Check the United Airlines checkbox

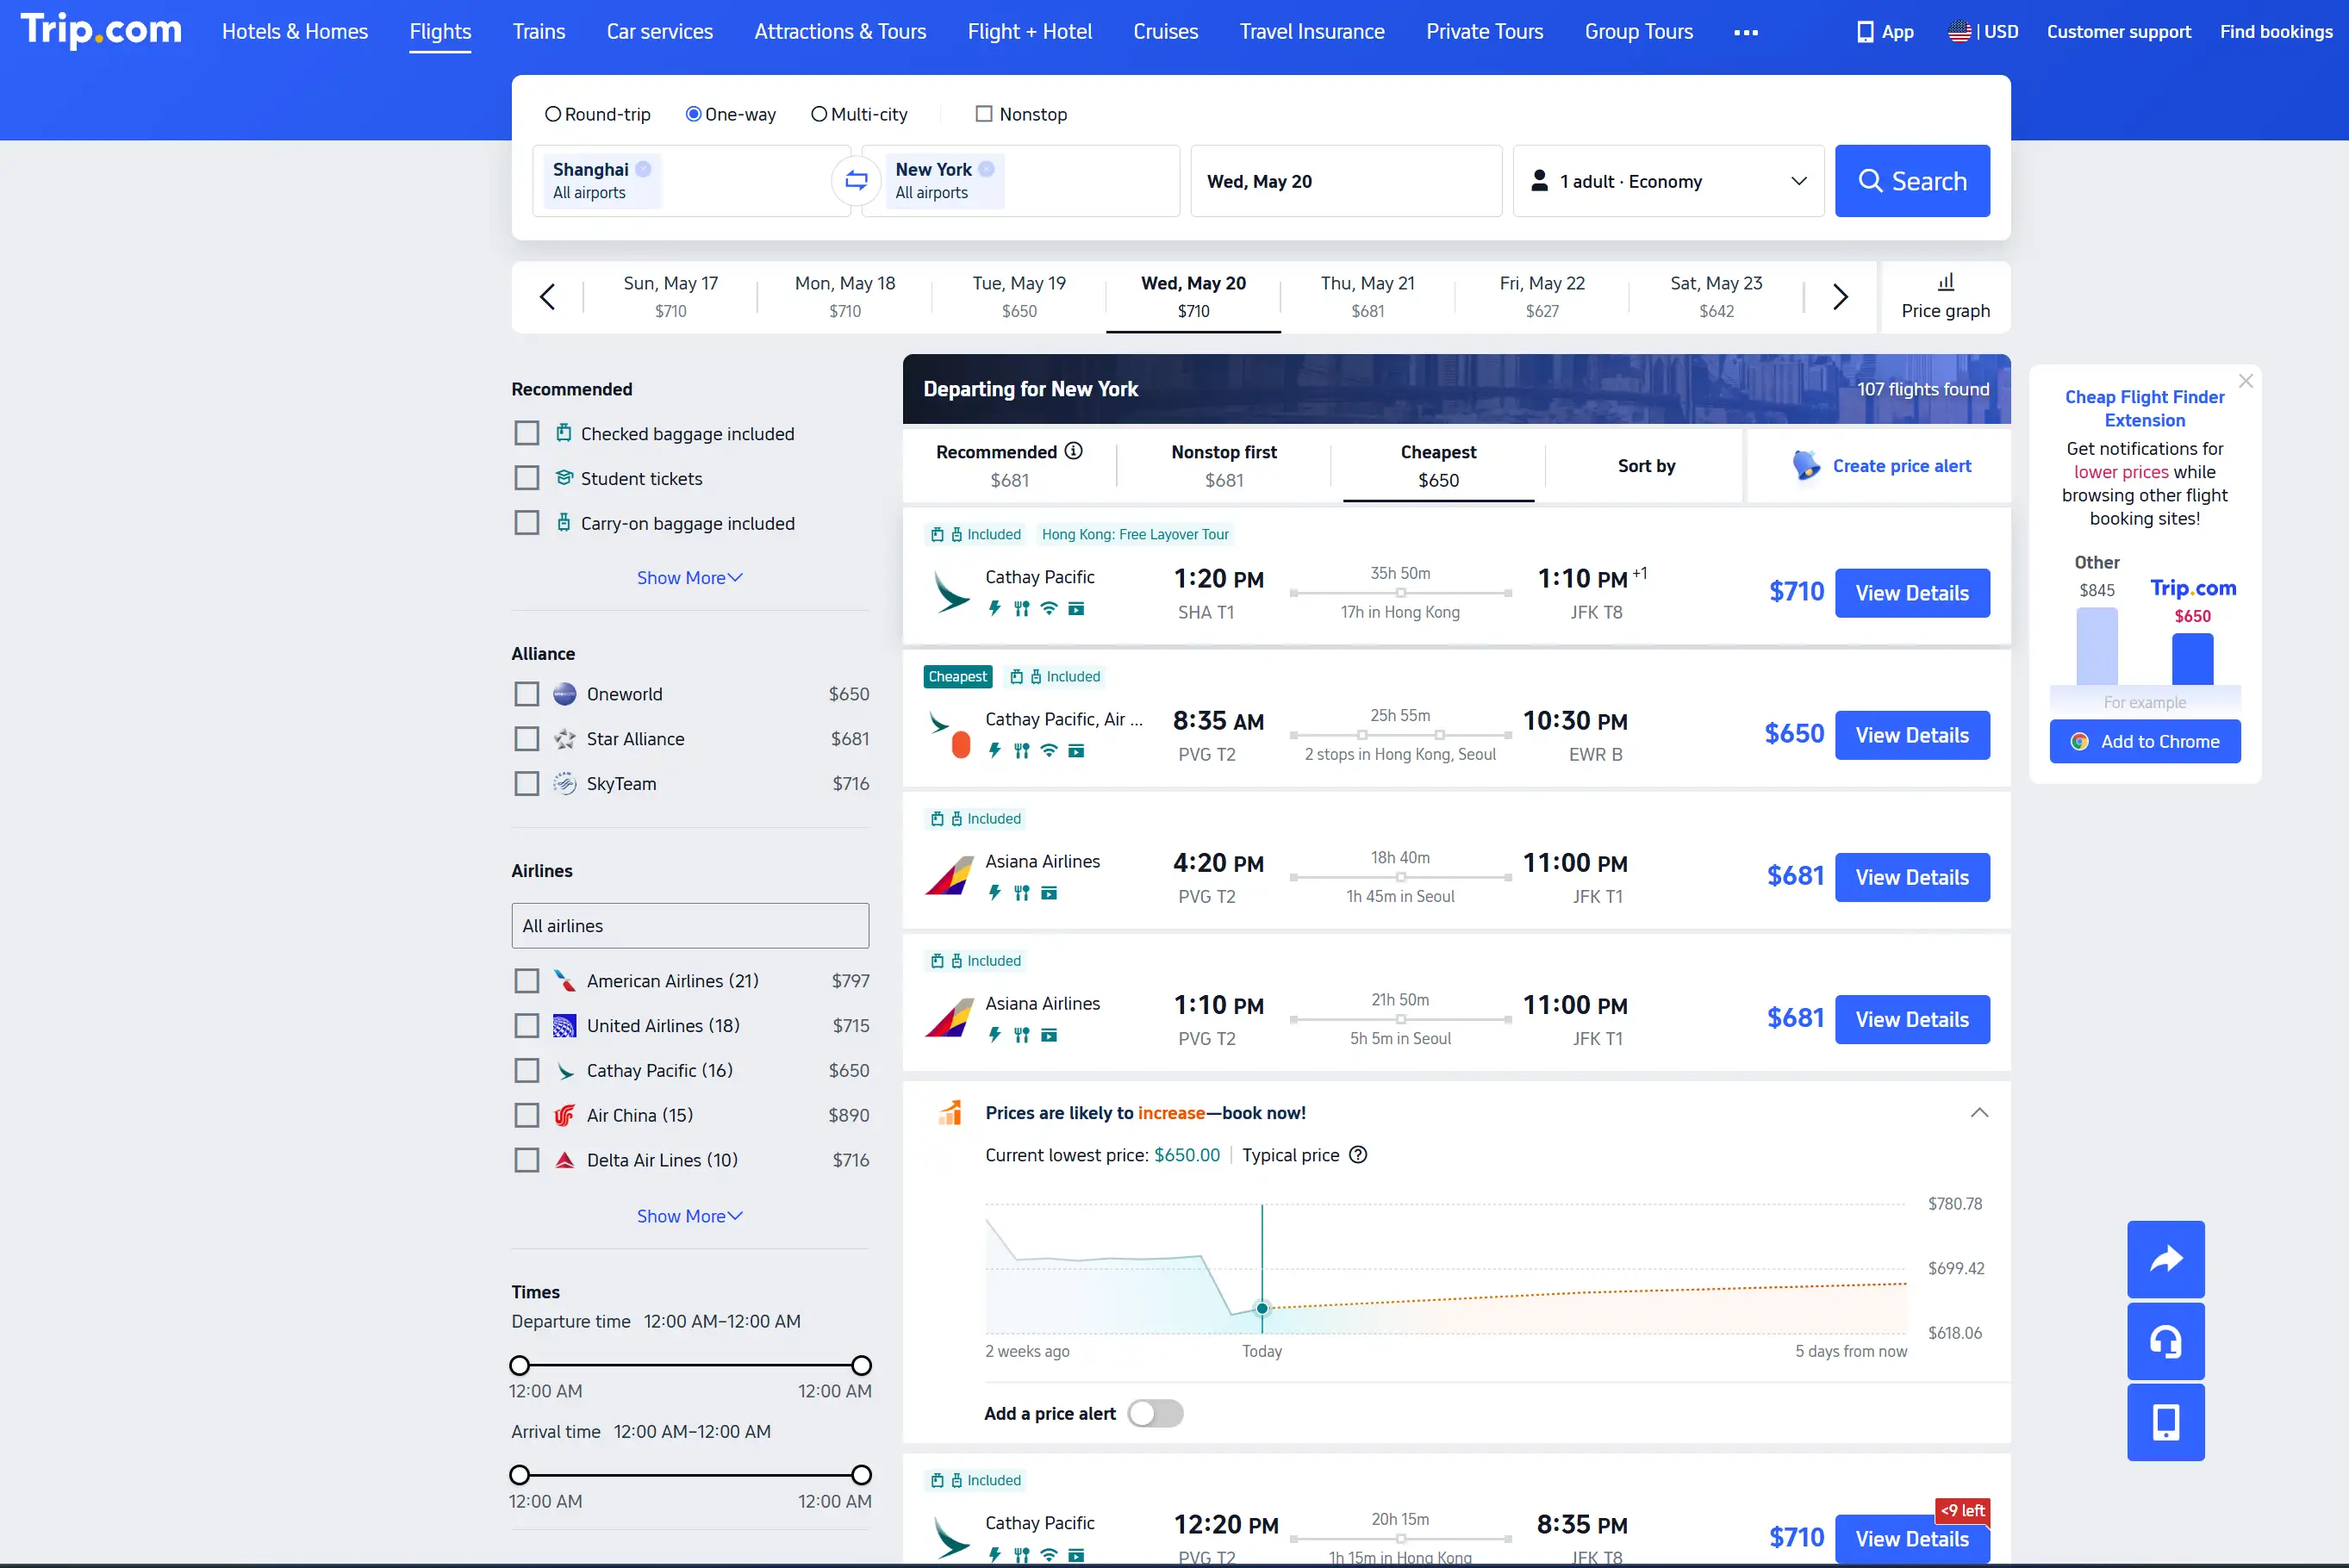526,1026
